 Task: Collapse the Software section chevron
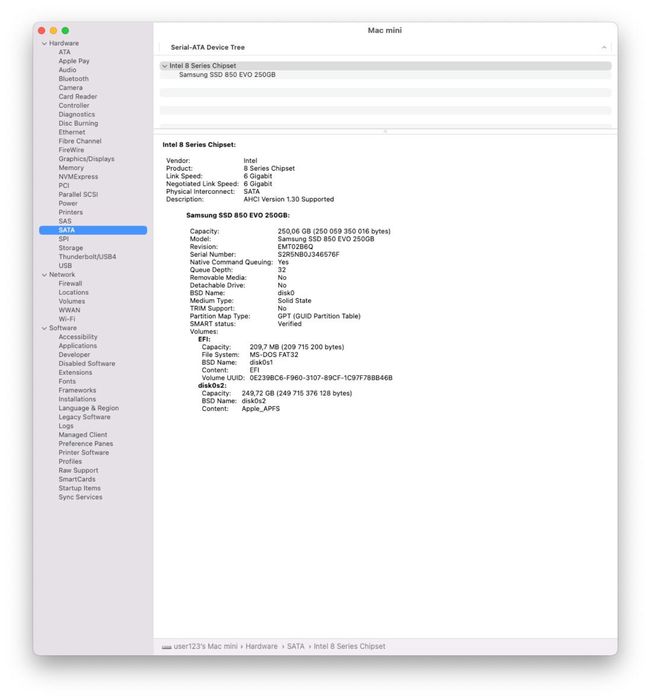click(44, 328)
